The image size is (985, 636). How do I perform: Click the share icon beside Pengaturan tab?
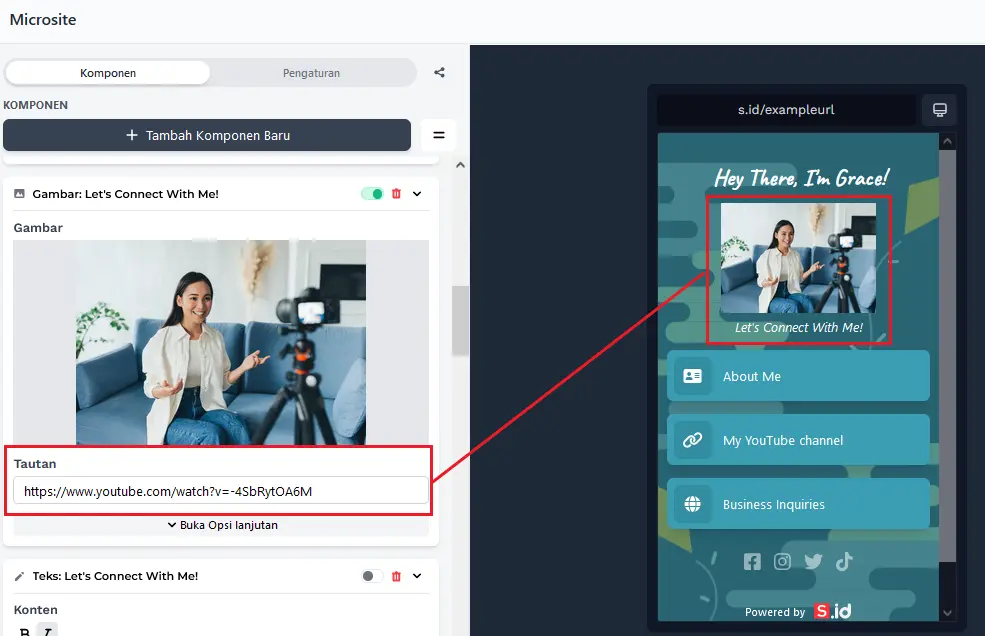pyautogui.click(x=439, y=73)
